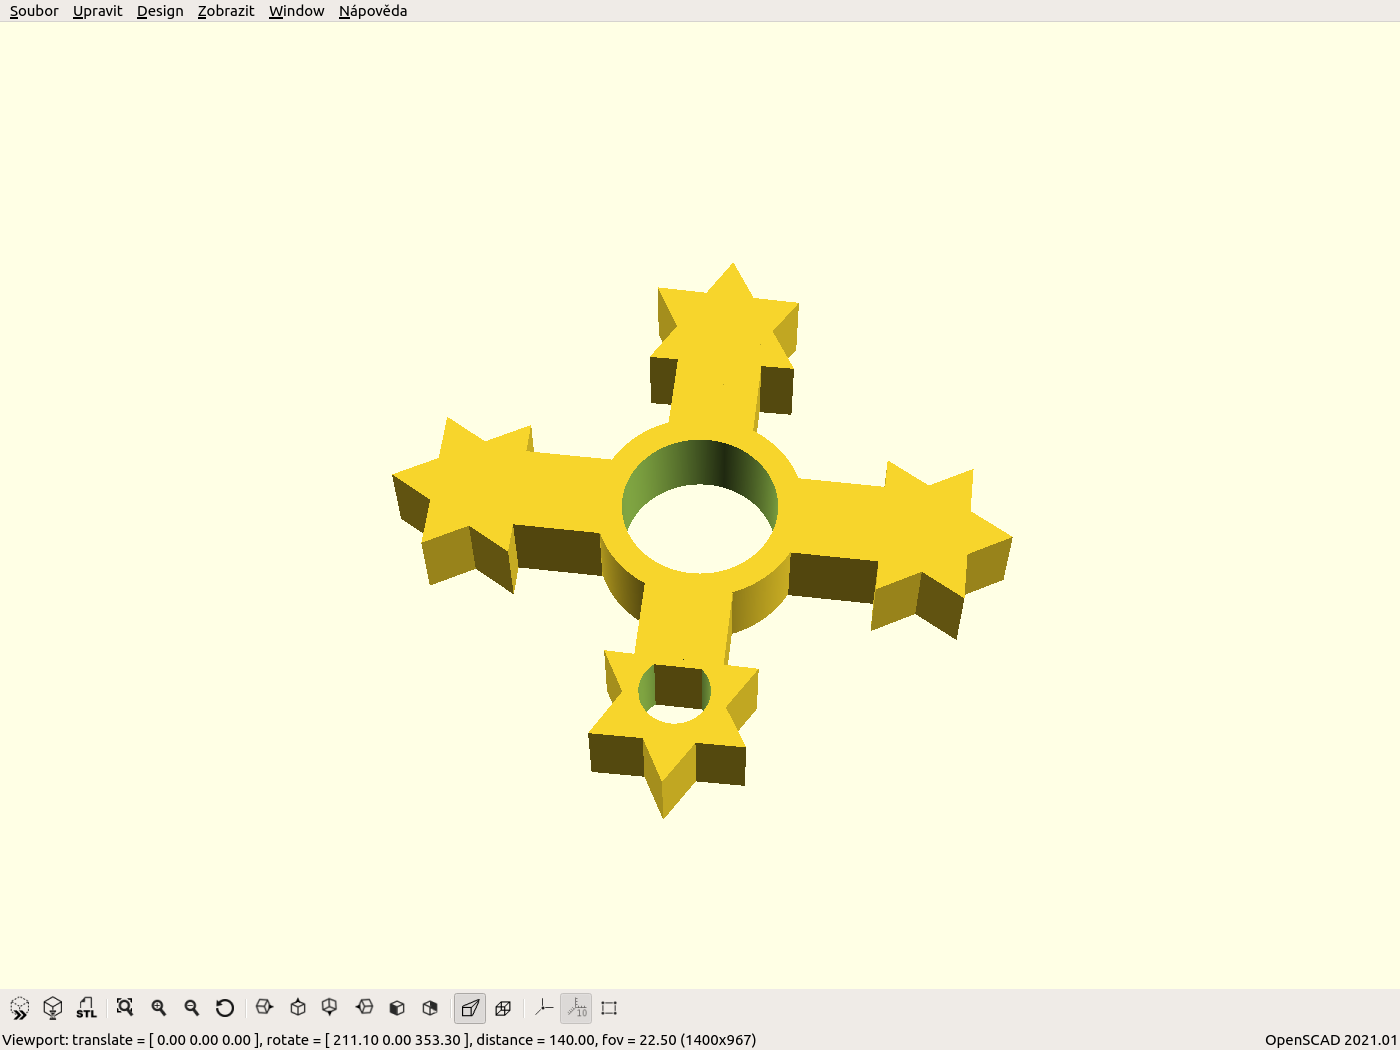Open the Design menu
This screenshot has height=1050, width=1400.
coord(160,11)
